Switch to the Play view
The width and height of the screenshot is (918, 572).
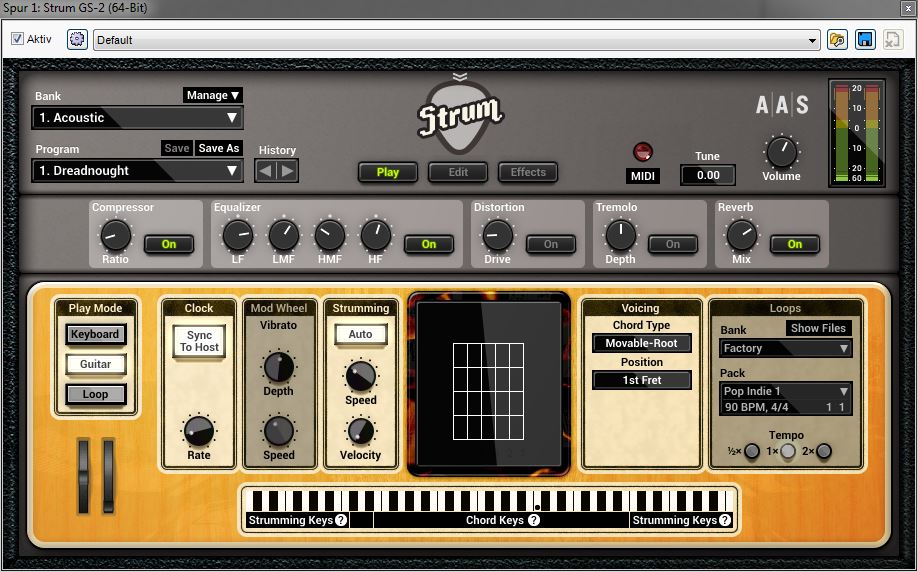(388, 172)
